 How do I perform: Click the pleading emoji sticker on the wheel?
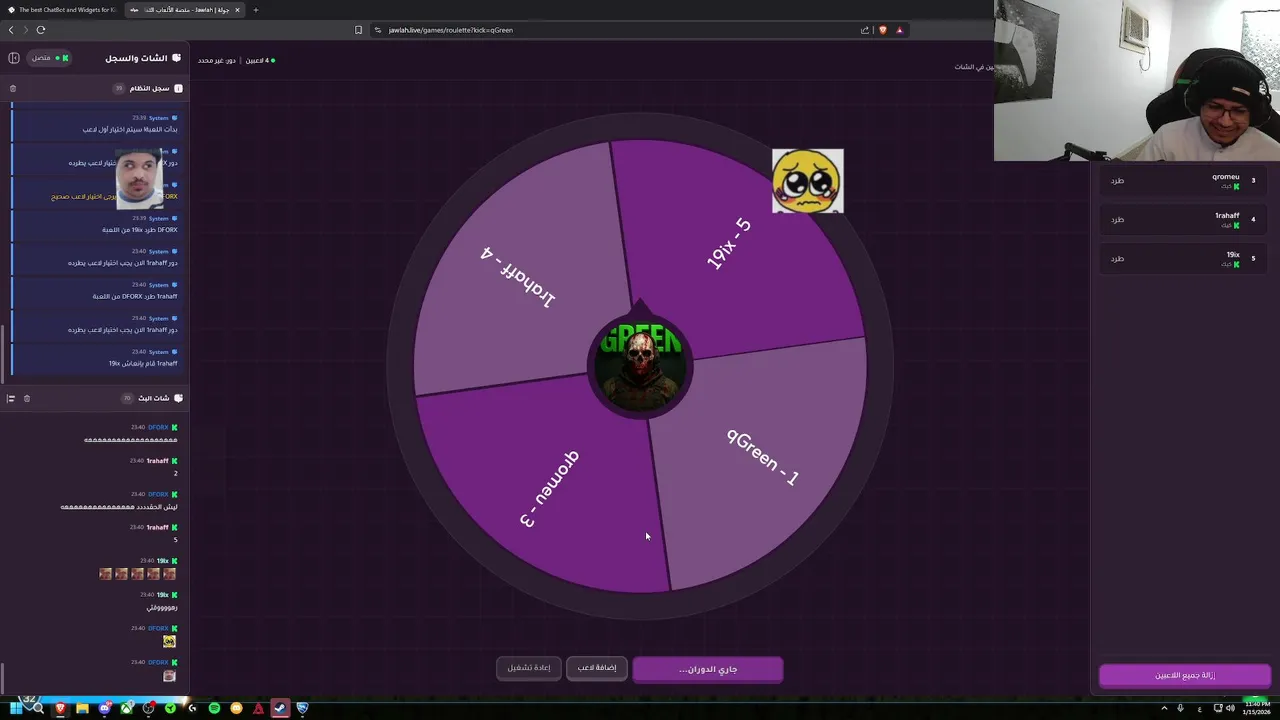(808, 181)
